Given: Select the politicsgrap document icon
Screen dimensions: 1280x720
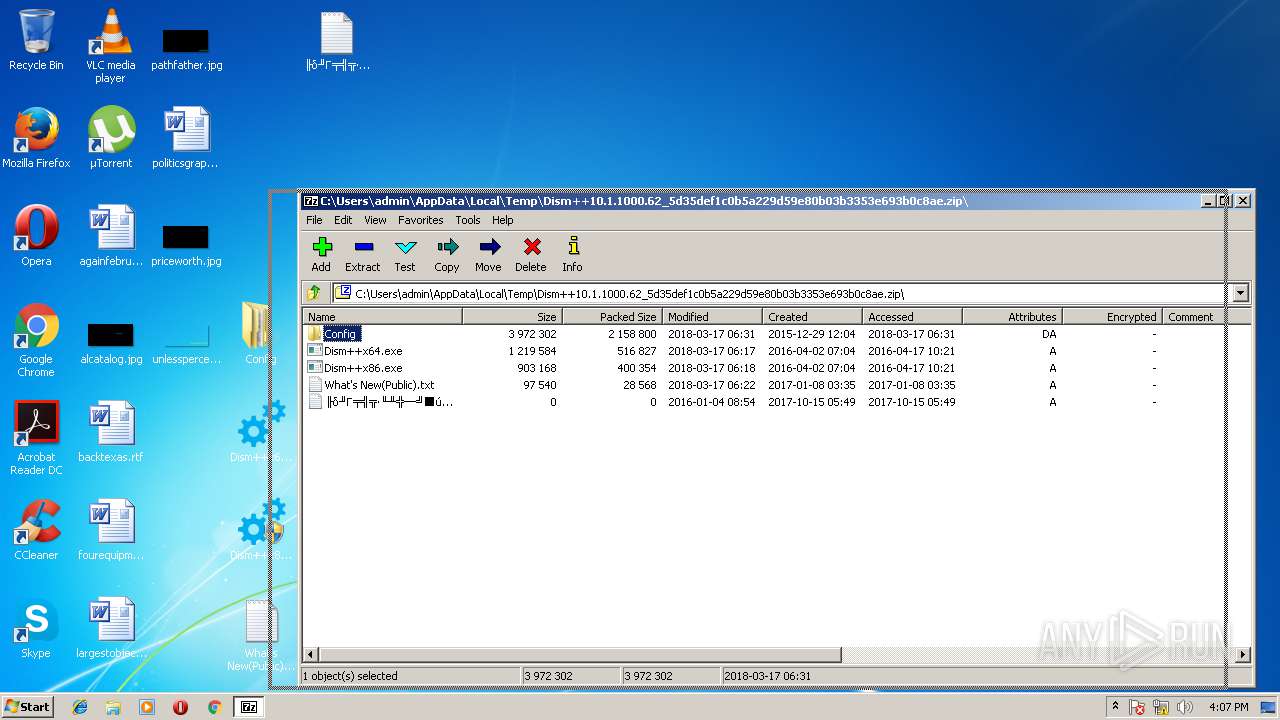Looking at the screenshot, I should pos(186,137).
